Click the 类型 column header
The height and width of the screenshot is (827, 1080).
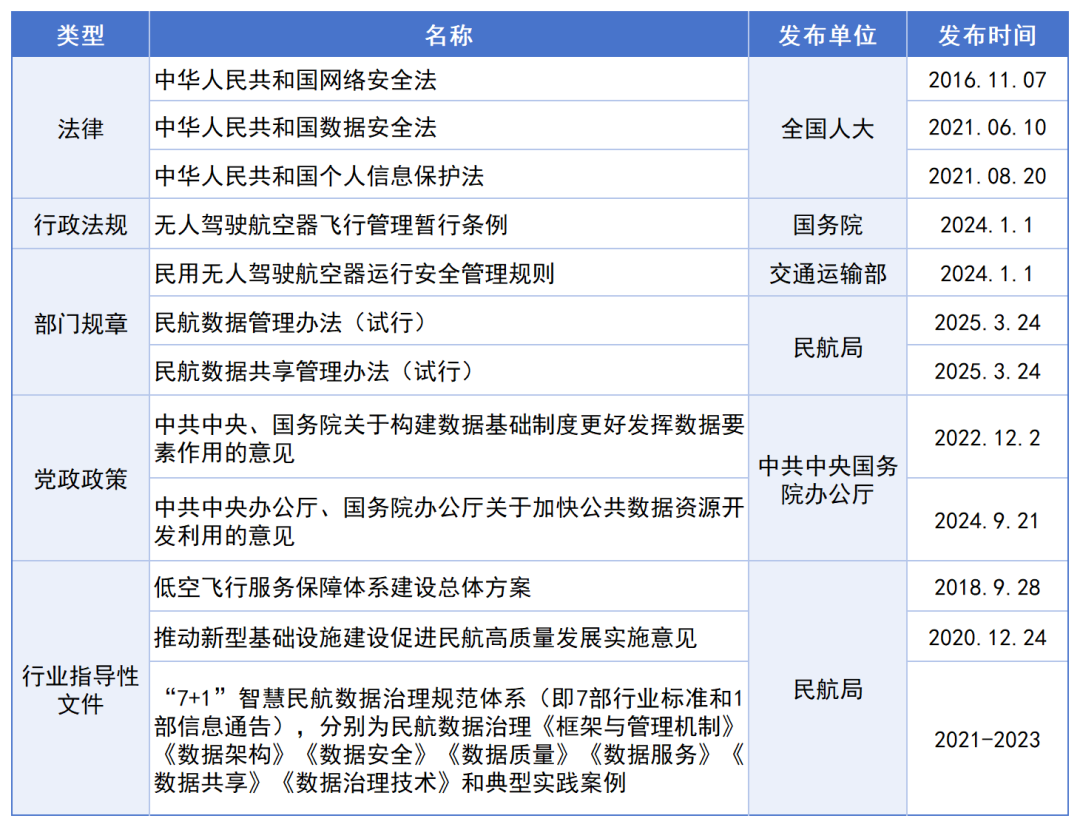(80, 36)
